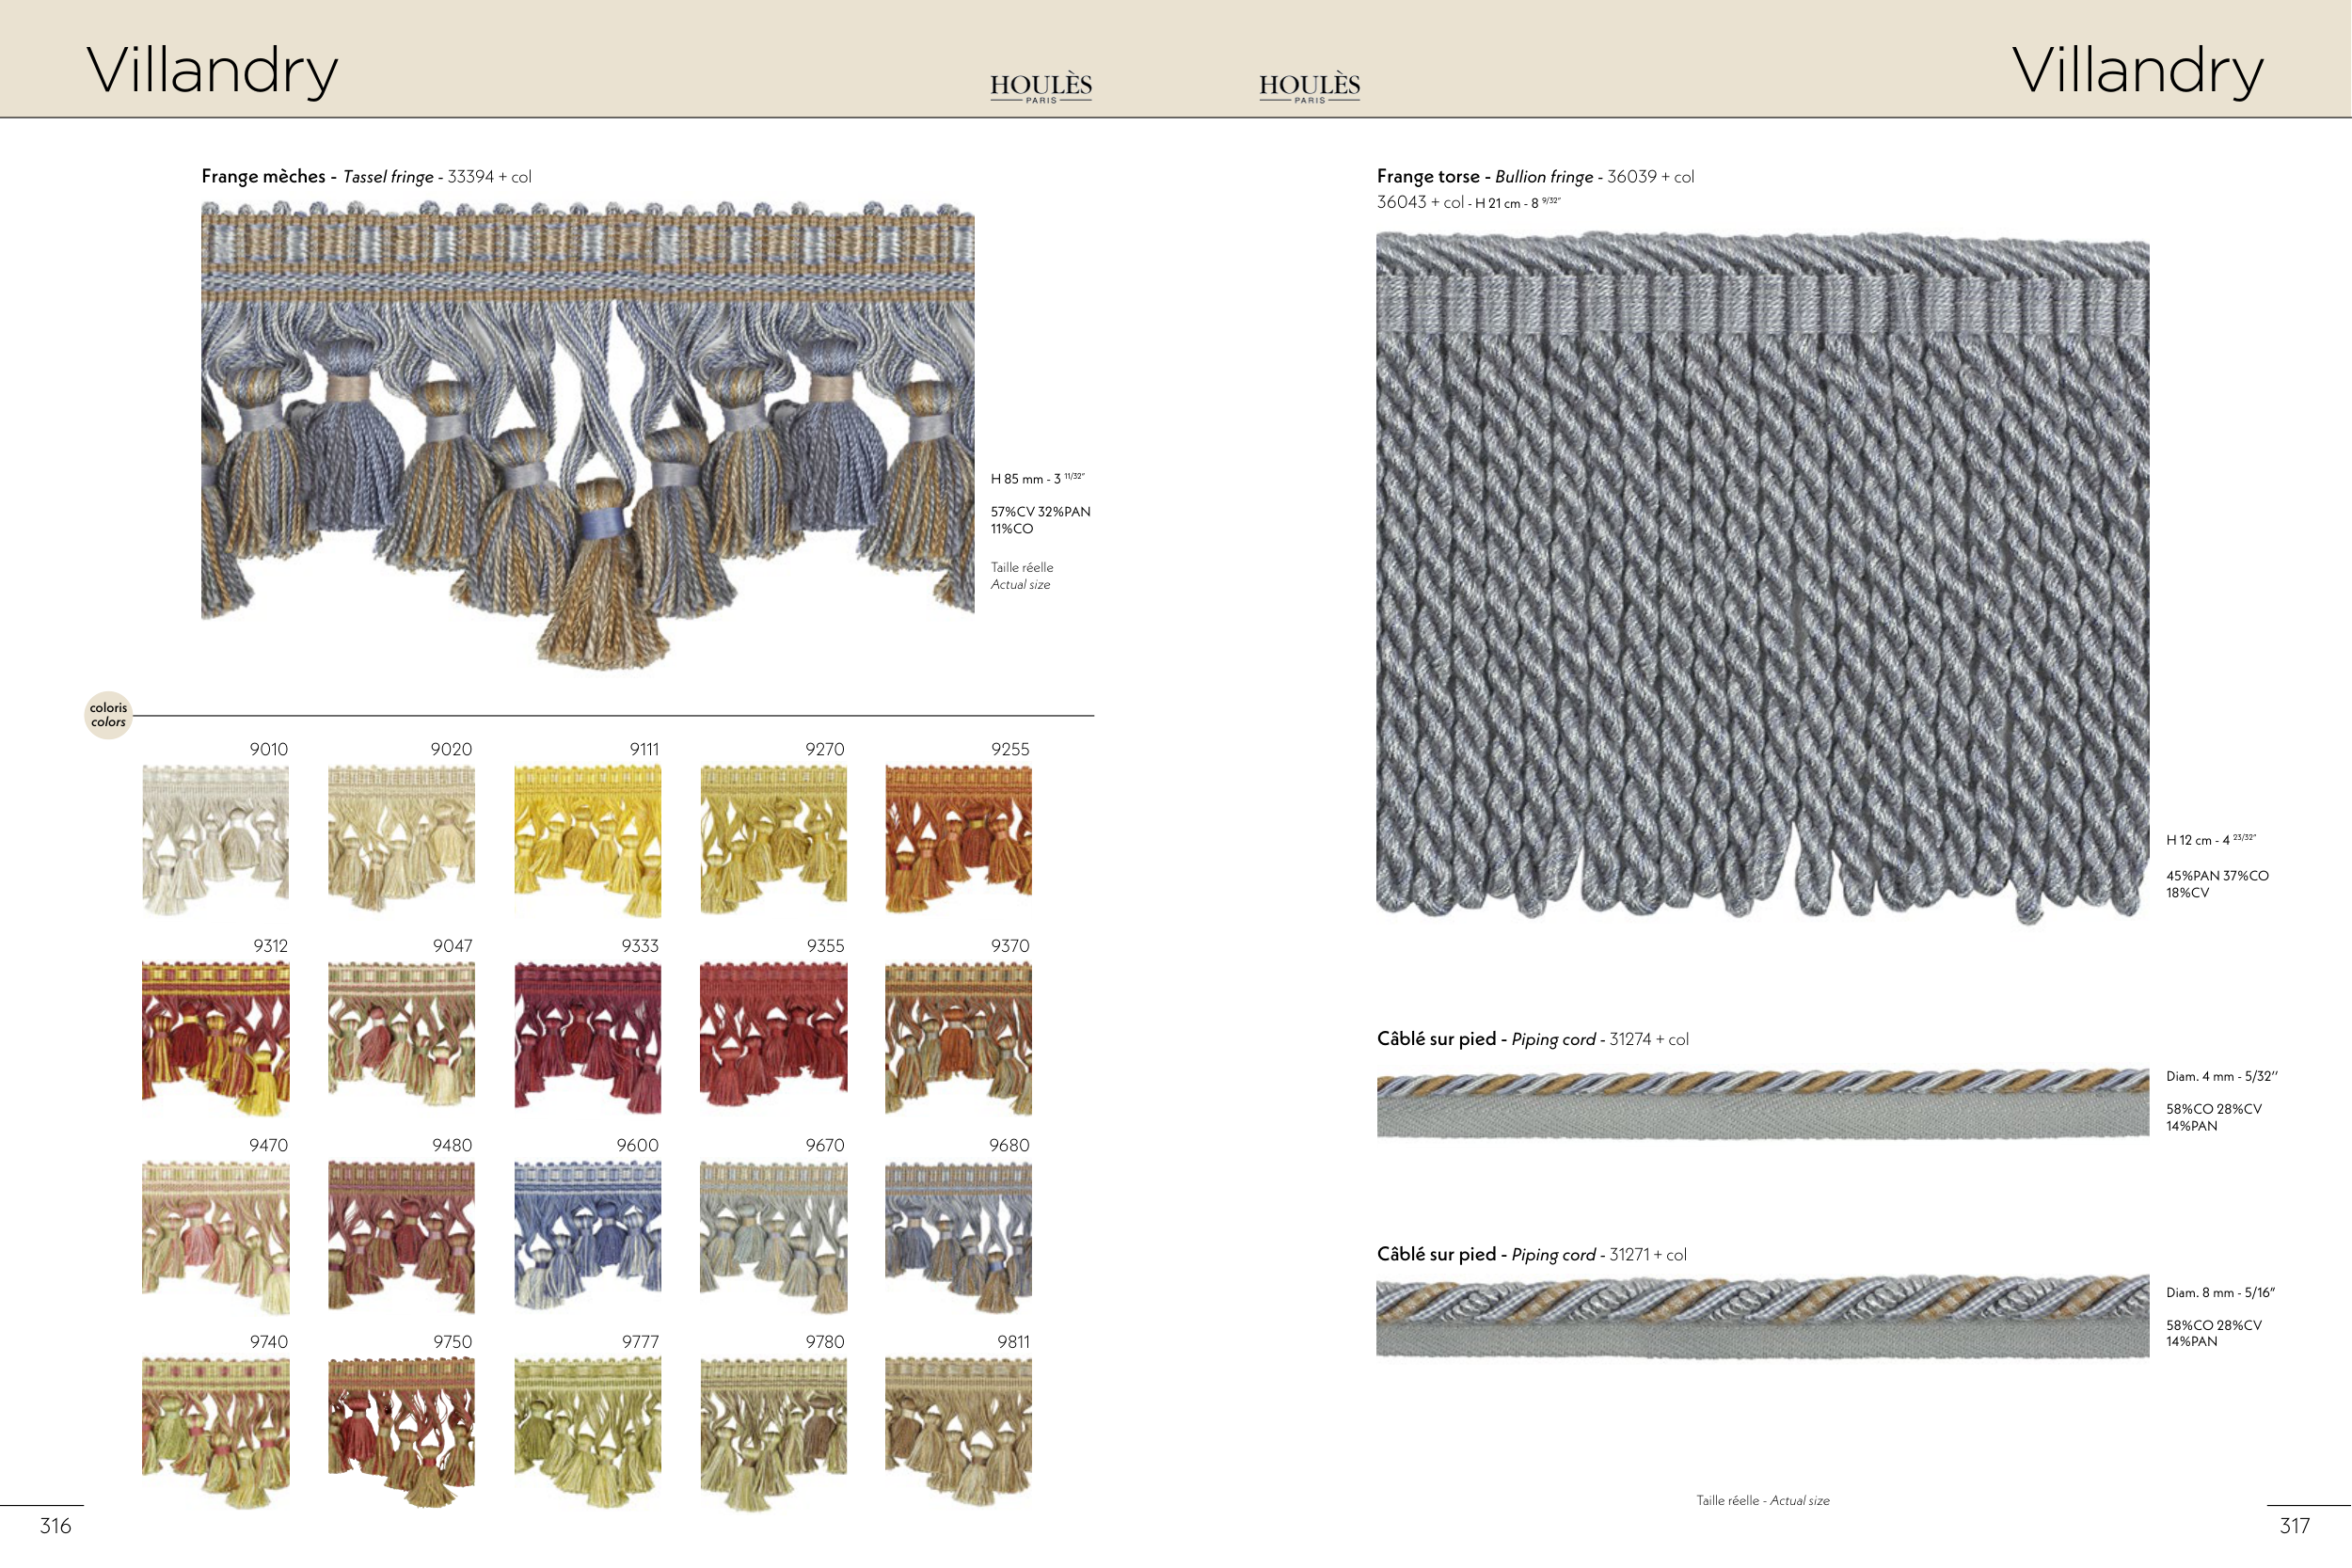Click the bullion fringe 36039 image
This screenshot has height=1568, width=2352.
1762,575
